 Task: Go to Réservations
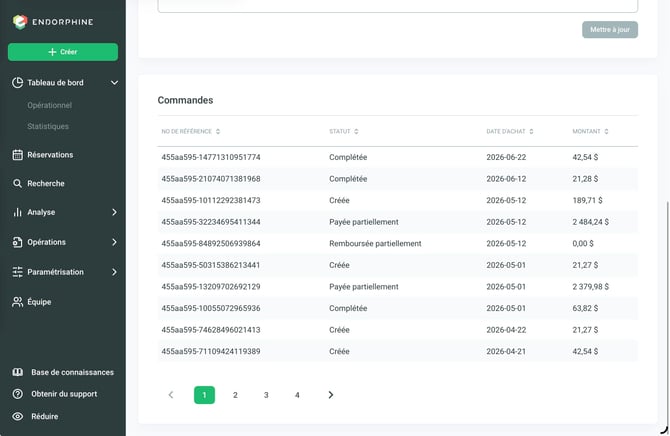point(50,155)
